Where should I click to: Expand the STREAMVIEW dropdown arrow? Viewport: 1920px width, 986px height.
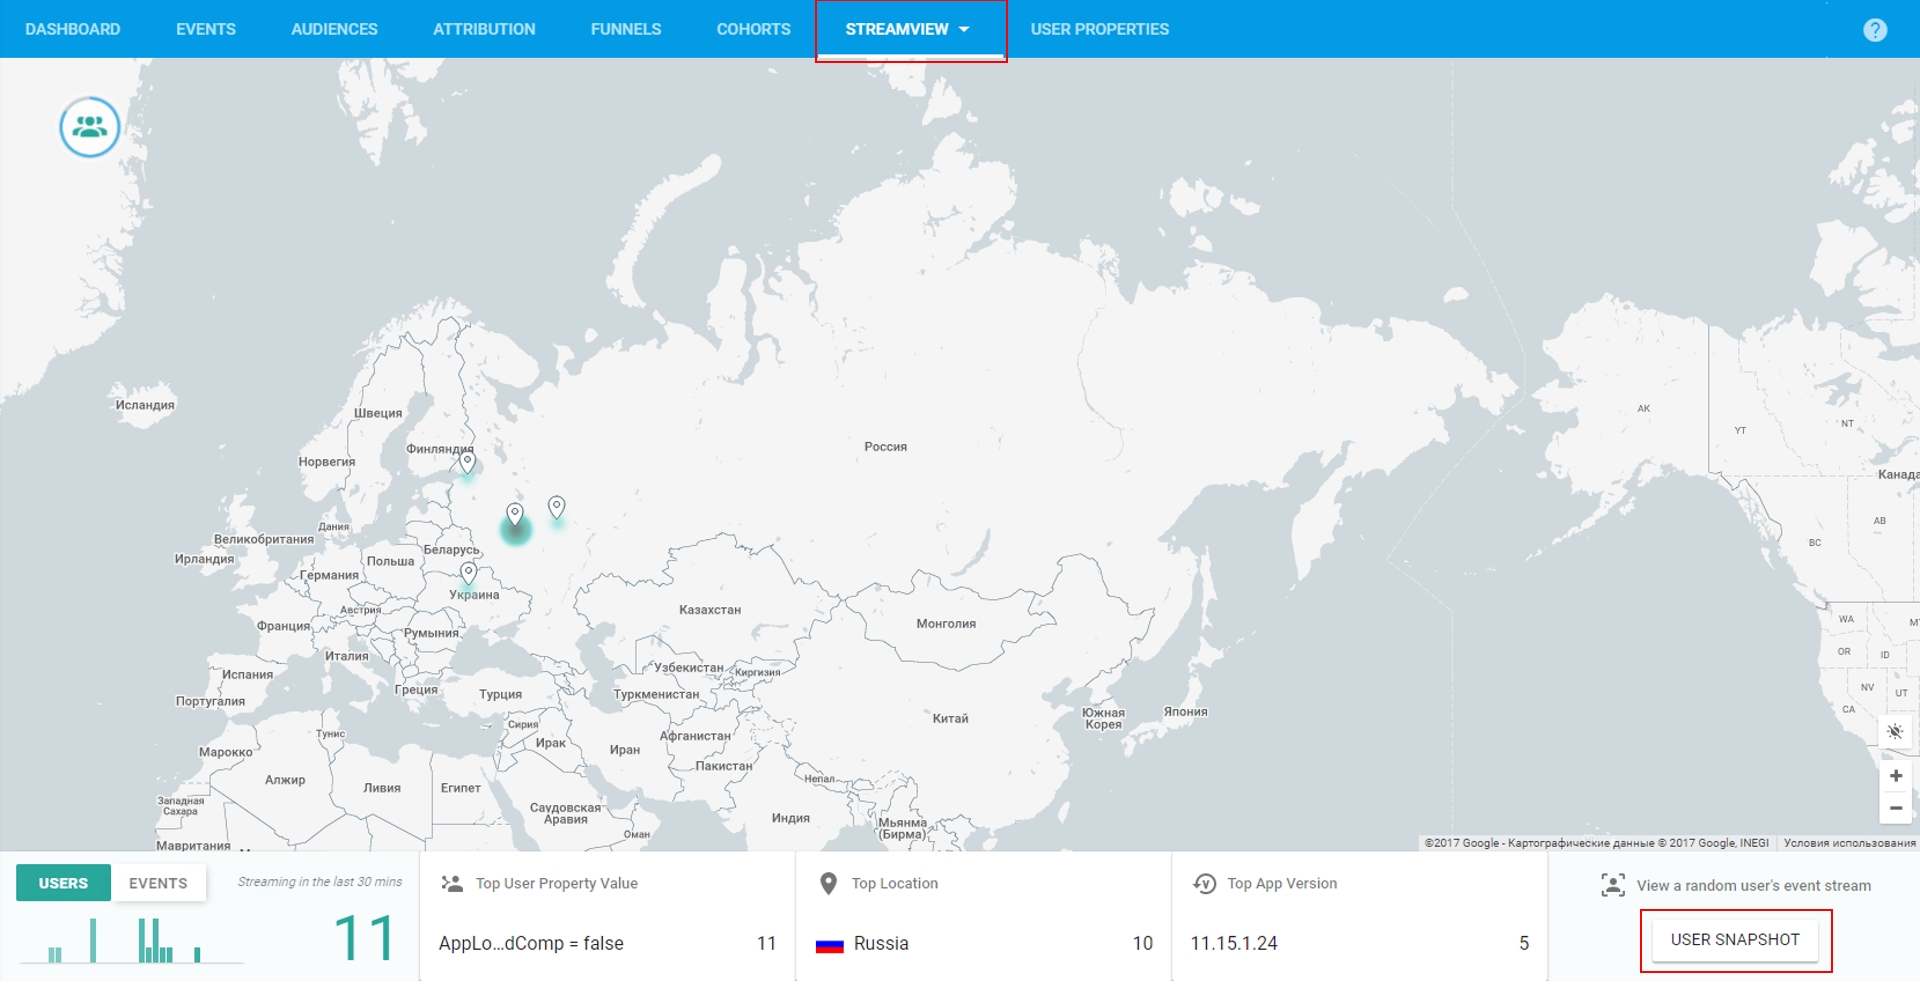[965, 29]
